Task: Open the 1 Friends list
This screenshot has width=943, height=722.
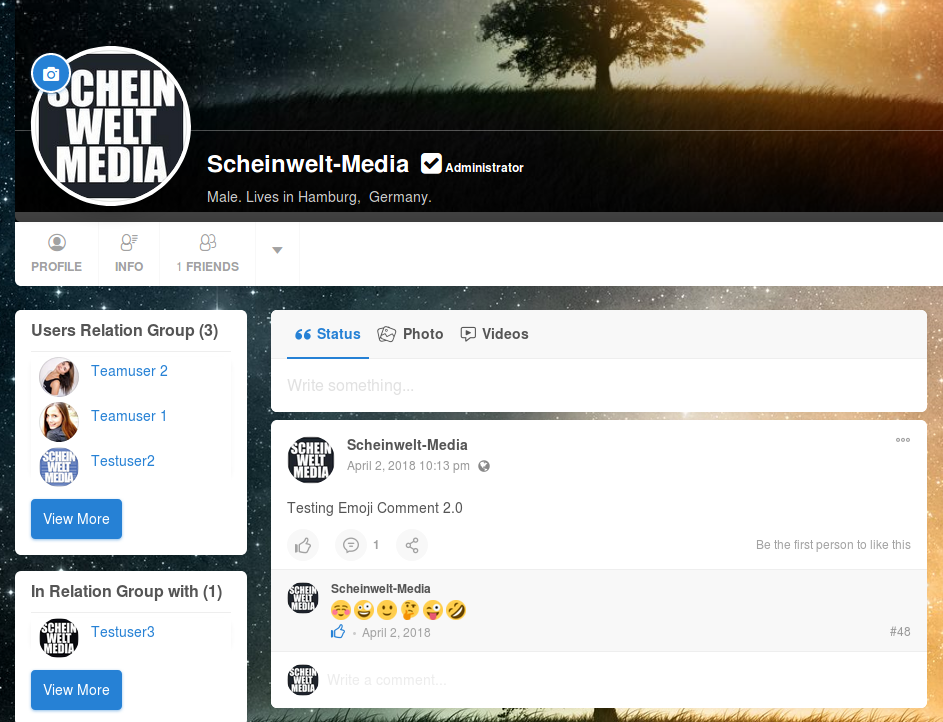Action: pos(207,254)
